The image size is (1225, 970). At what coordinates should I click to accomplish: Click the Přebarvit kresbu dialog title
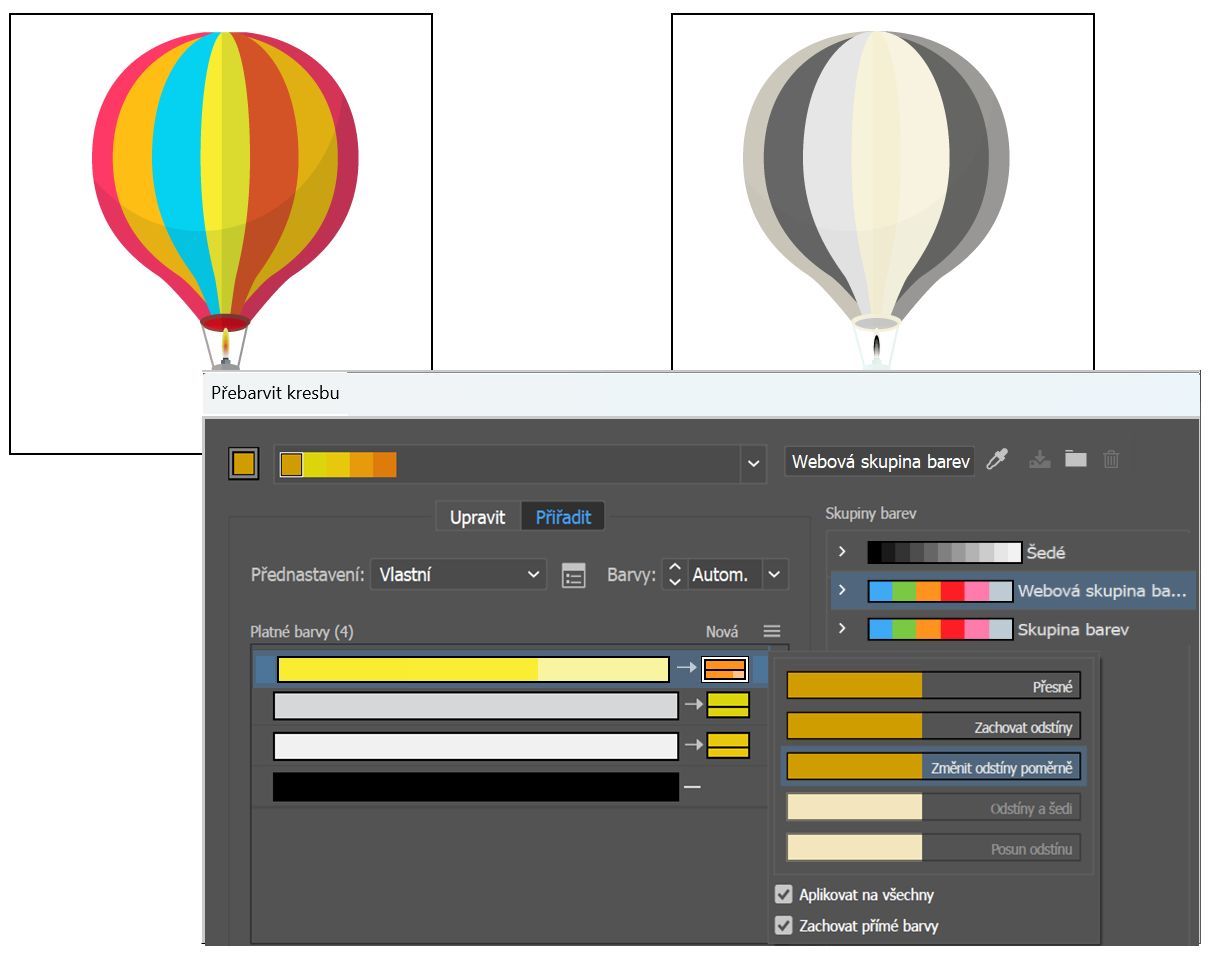click(275, 393)
